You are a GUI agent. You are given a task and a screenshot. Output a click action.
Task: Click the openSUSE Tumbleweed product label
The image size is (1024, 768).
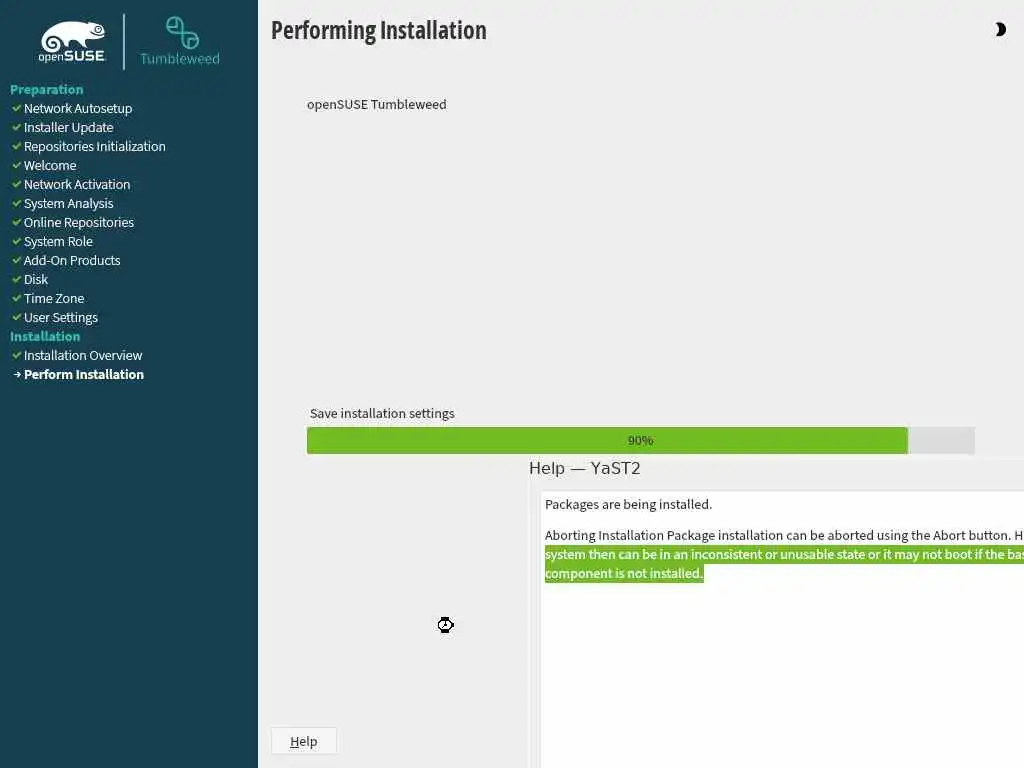pyautogui.click(x=377, y=104)
